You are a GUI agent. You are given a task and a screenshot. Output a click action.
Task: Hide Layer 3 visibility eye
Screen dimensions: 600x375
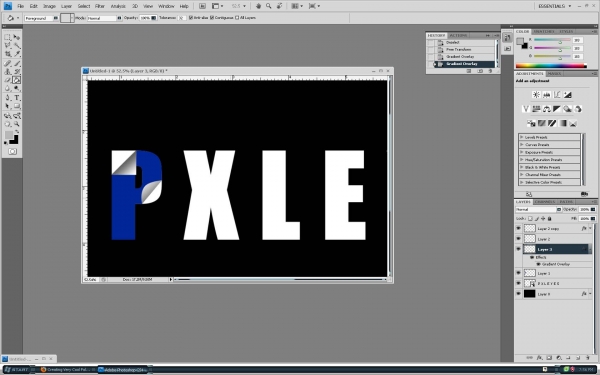click(518, 249)
